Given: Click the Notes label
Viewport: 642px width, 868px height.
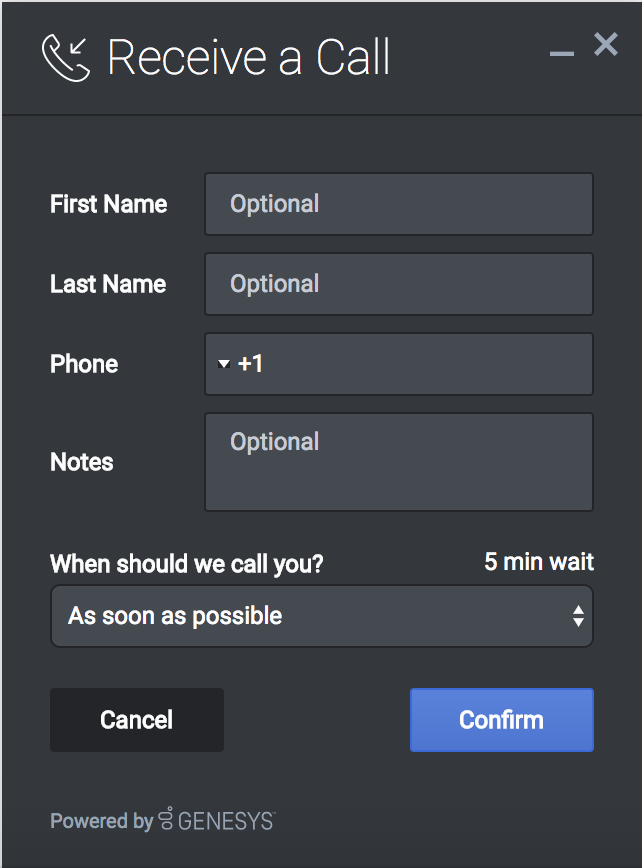Looking at the screenshot, I should 82,462.
